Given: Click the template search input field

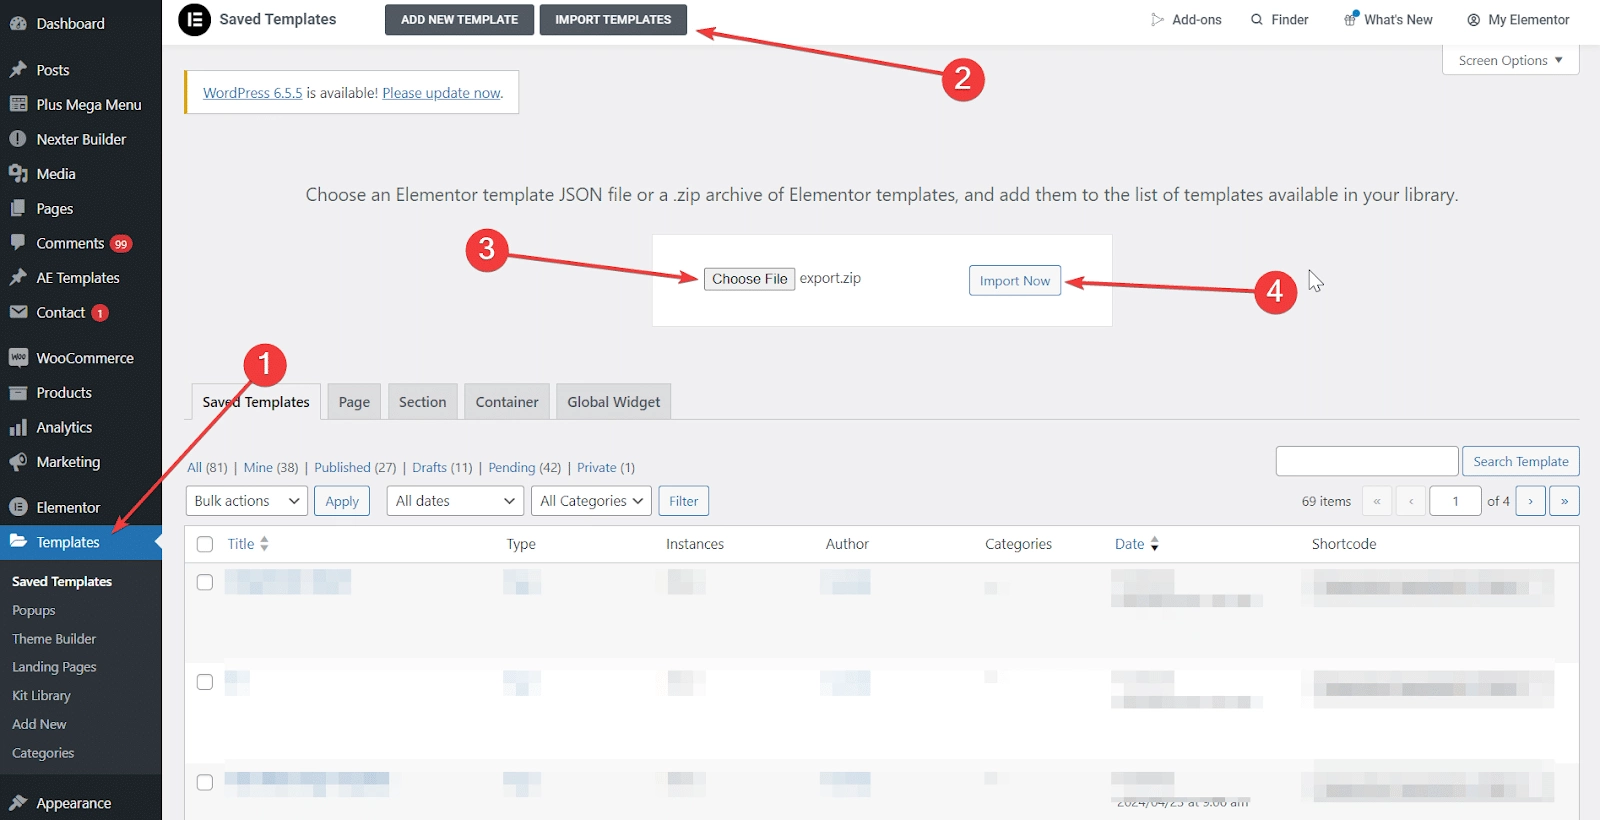Looking at the screenshot, I should (1367, 461).
